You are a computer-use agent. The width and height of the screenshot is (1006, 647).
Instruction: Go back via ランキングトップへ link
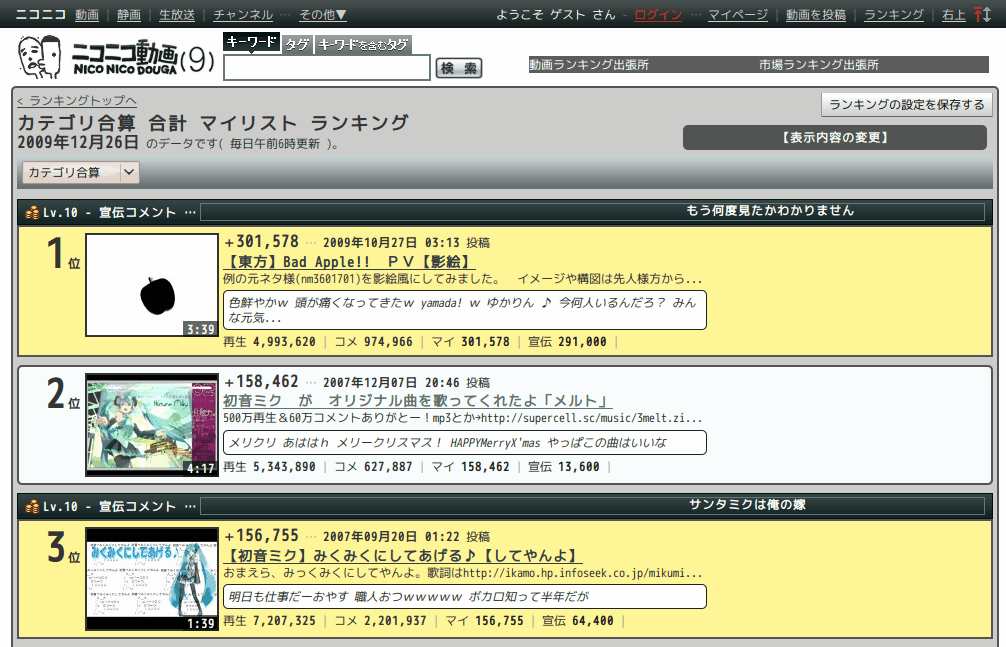click(77, 100)
